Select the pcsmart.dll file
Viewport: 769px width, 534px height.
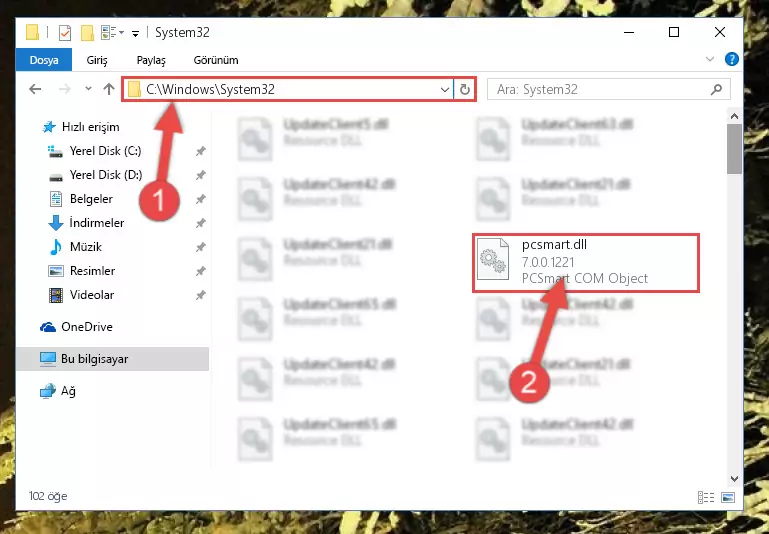click(x=586, y=263)
